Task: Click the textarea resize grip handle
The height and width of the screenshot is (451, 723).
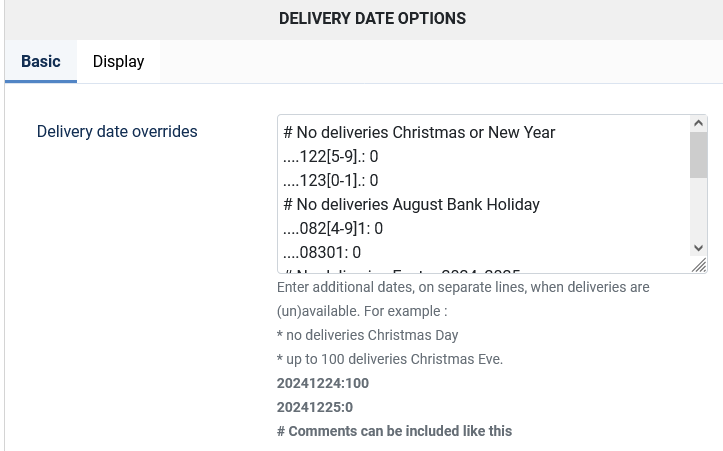Action: coord(699,265)
